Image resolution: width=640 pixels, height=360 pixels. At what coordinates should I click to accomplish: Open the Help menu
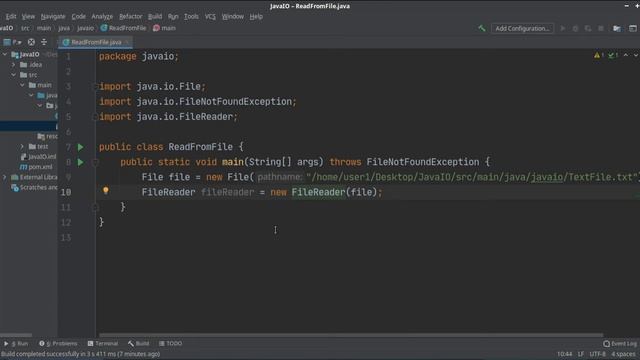[256, 16]
